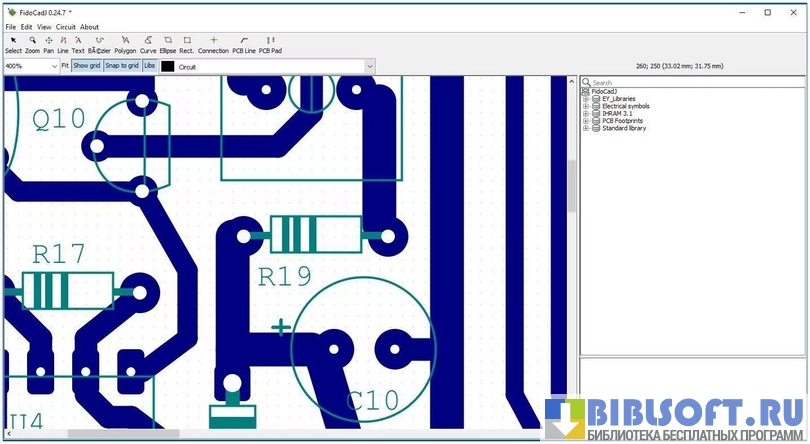Viewport: 810px width, 444px height.
Task: Expand the PCB Footprints library node
Action: [586, 121]
